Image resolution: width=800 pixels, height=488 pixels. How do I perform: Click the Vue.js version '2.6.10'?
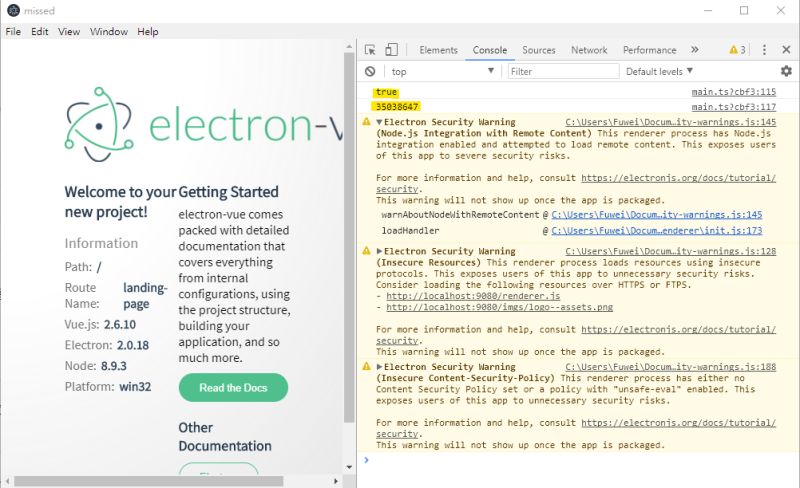(120, 325)
